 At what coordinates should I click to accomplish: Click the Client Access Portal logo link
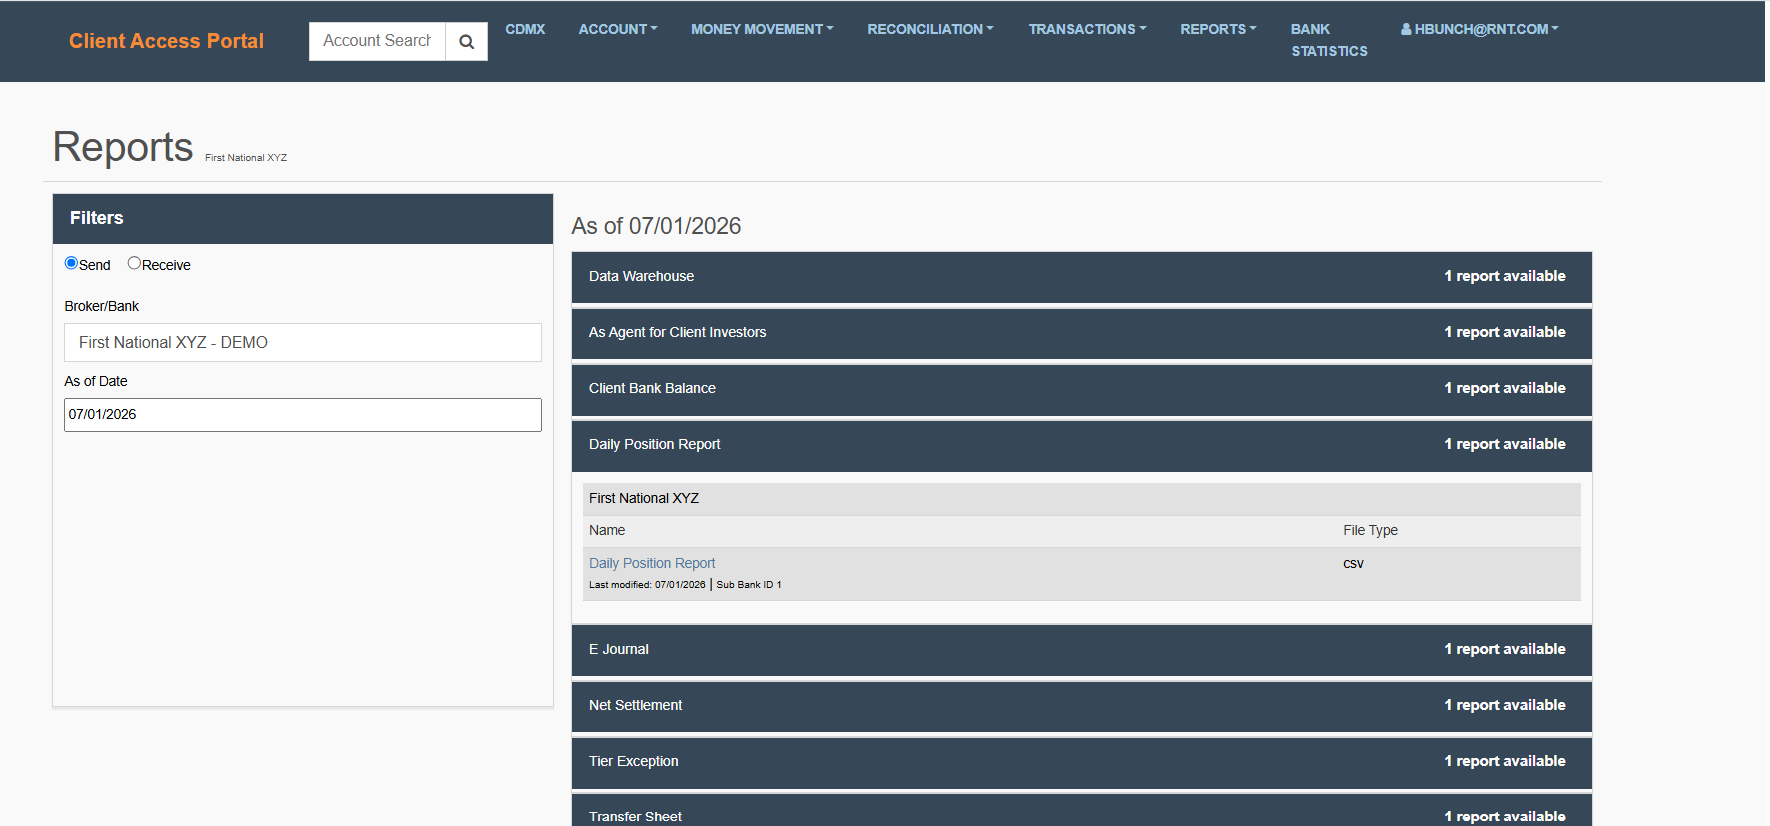click(x=167, y=41)
